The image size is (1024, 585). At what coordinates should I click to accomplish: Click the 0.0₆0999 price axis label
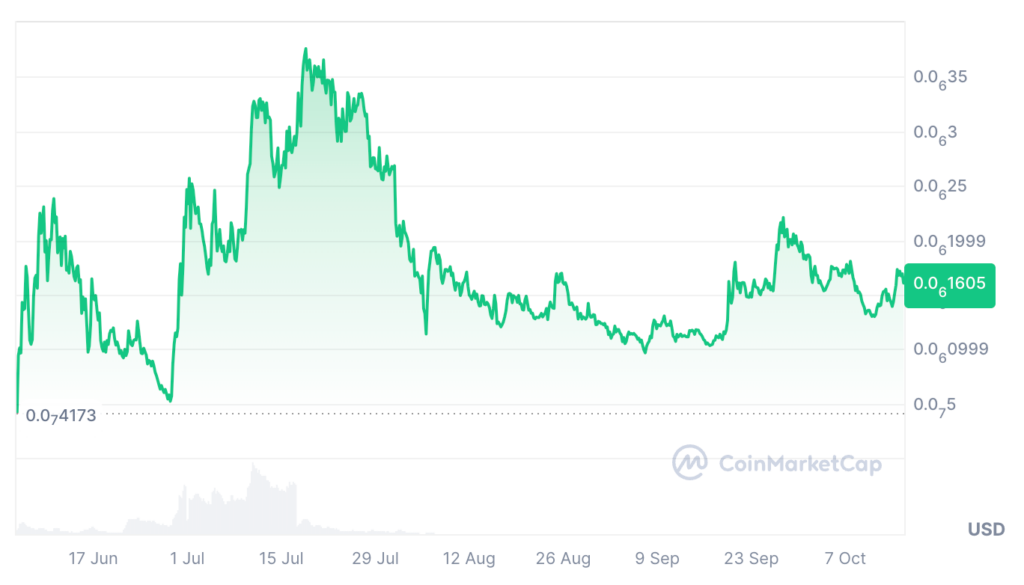point(950,350)
